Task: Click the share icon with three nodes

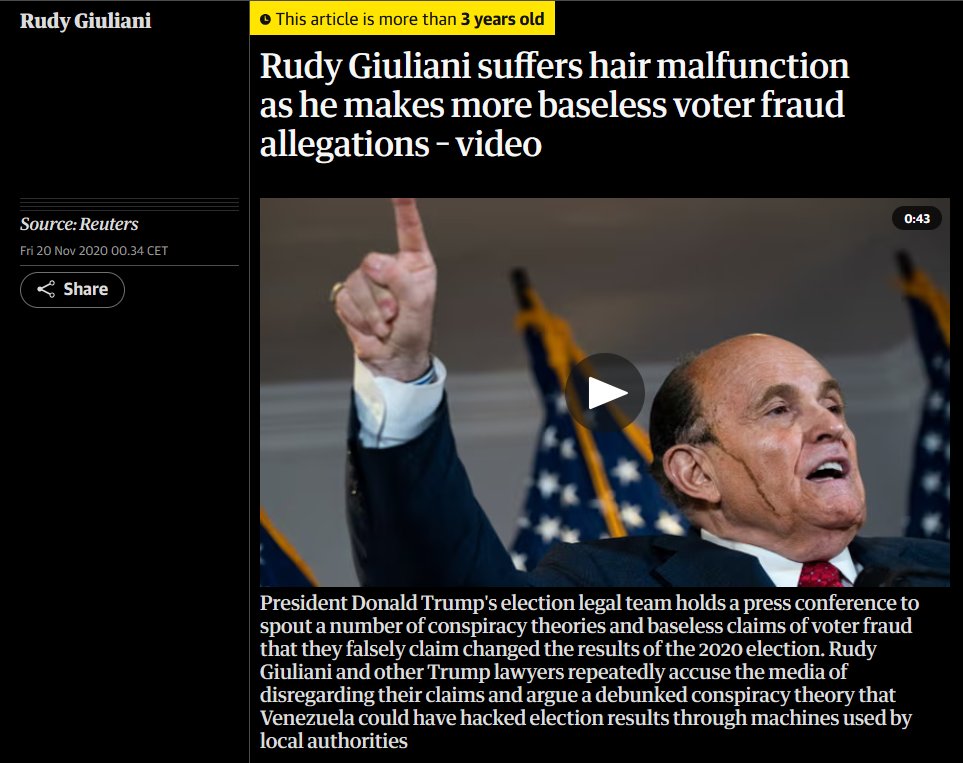Action: click(46, 289)
